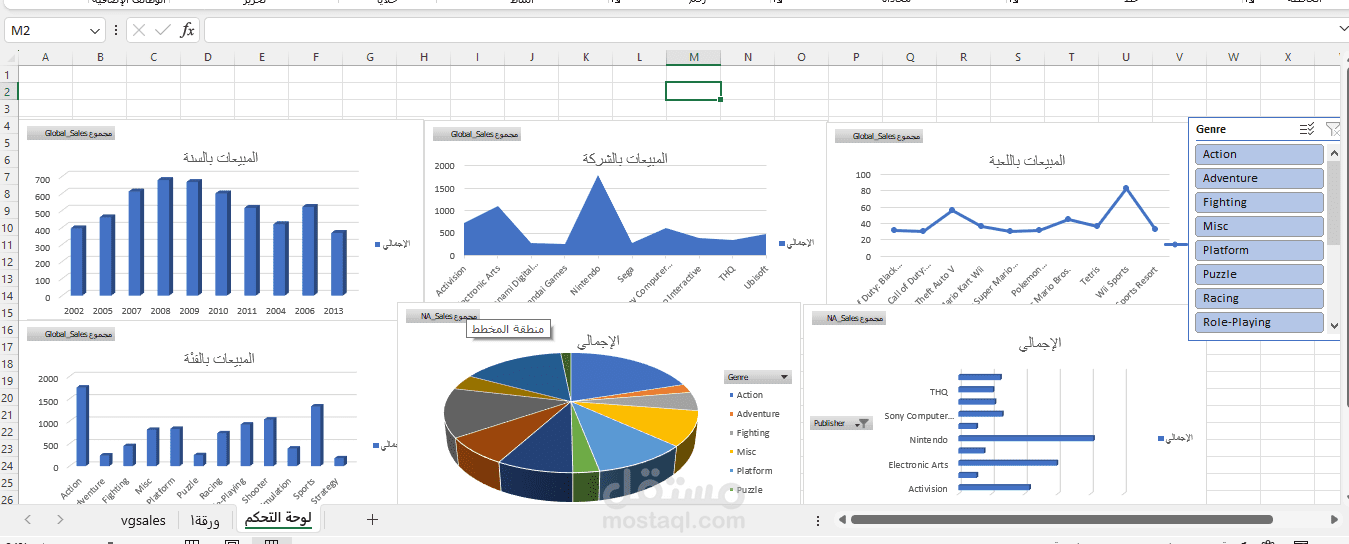Viewport: 1349px width, 544px height.
Task: Click the pie chart title الإجمالي
Action: [x=598, y=341]
